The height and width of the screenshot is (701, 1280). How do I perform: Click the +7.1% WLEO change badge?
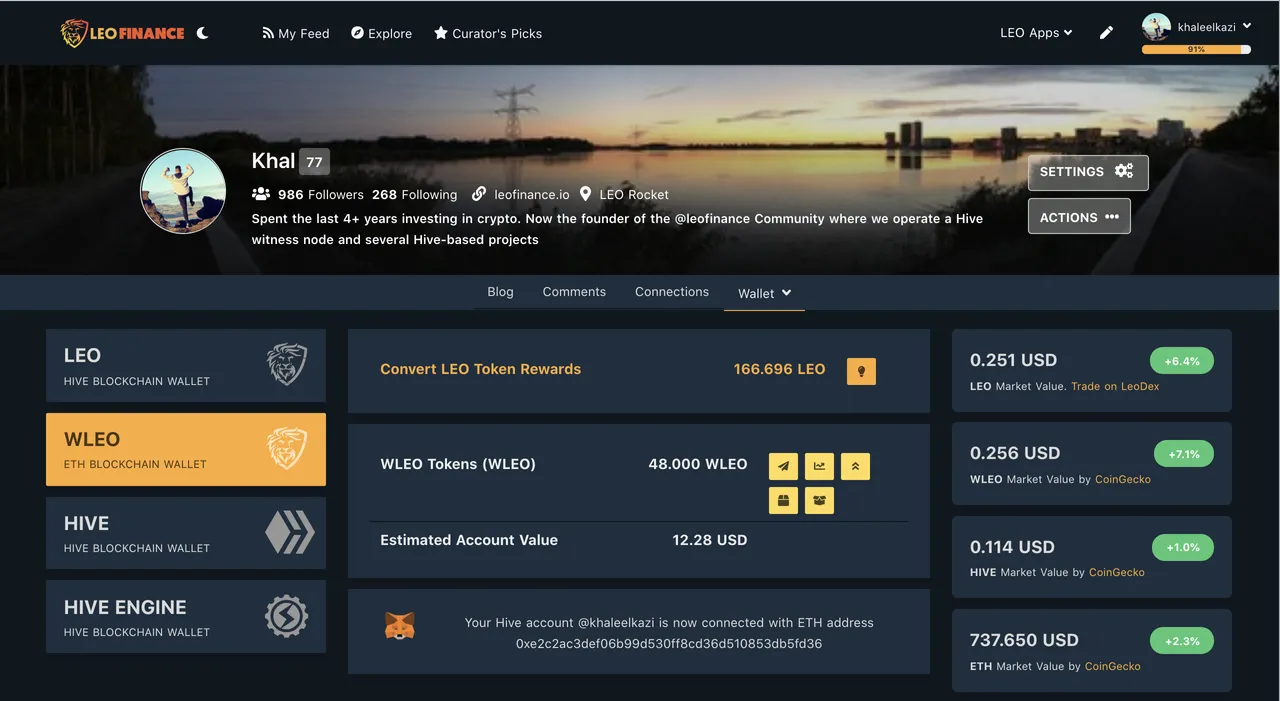(x=1184, y=454)
